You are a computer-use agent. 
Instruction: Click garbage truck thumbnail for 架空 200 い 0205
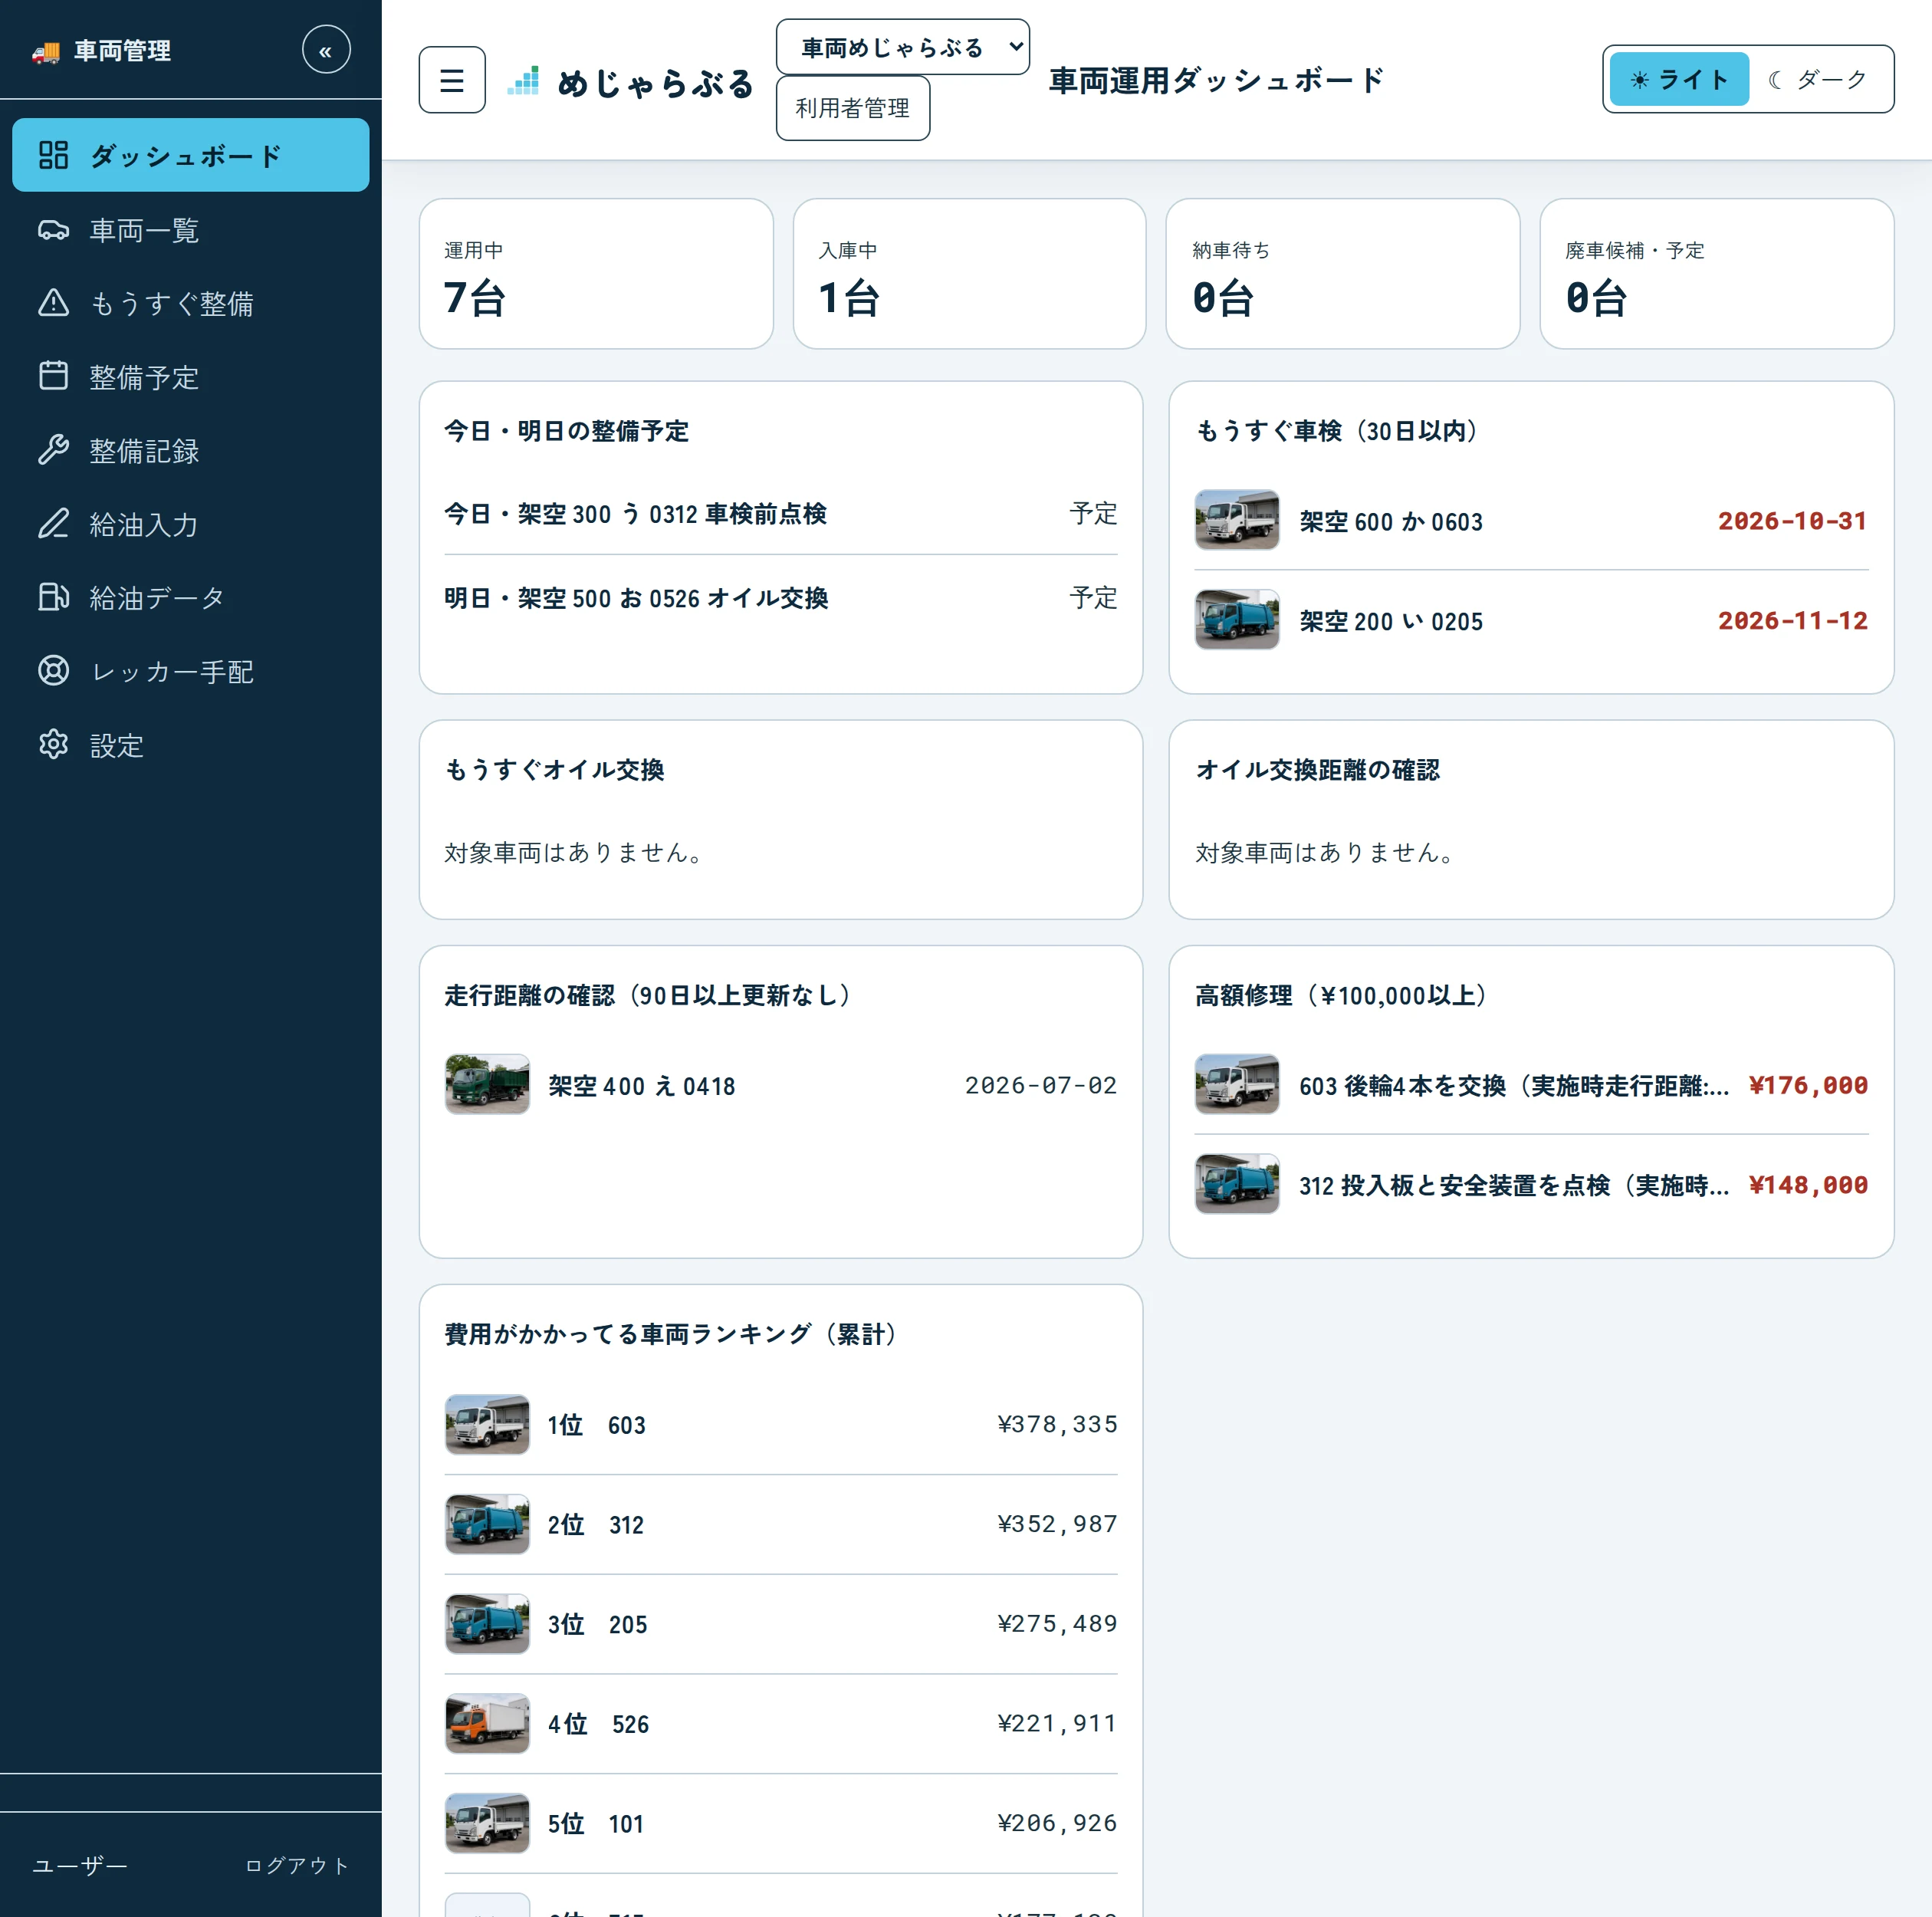[1237, 620]
